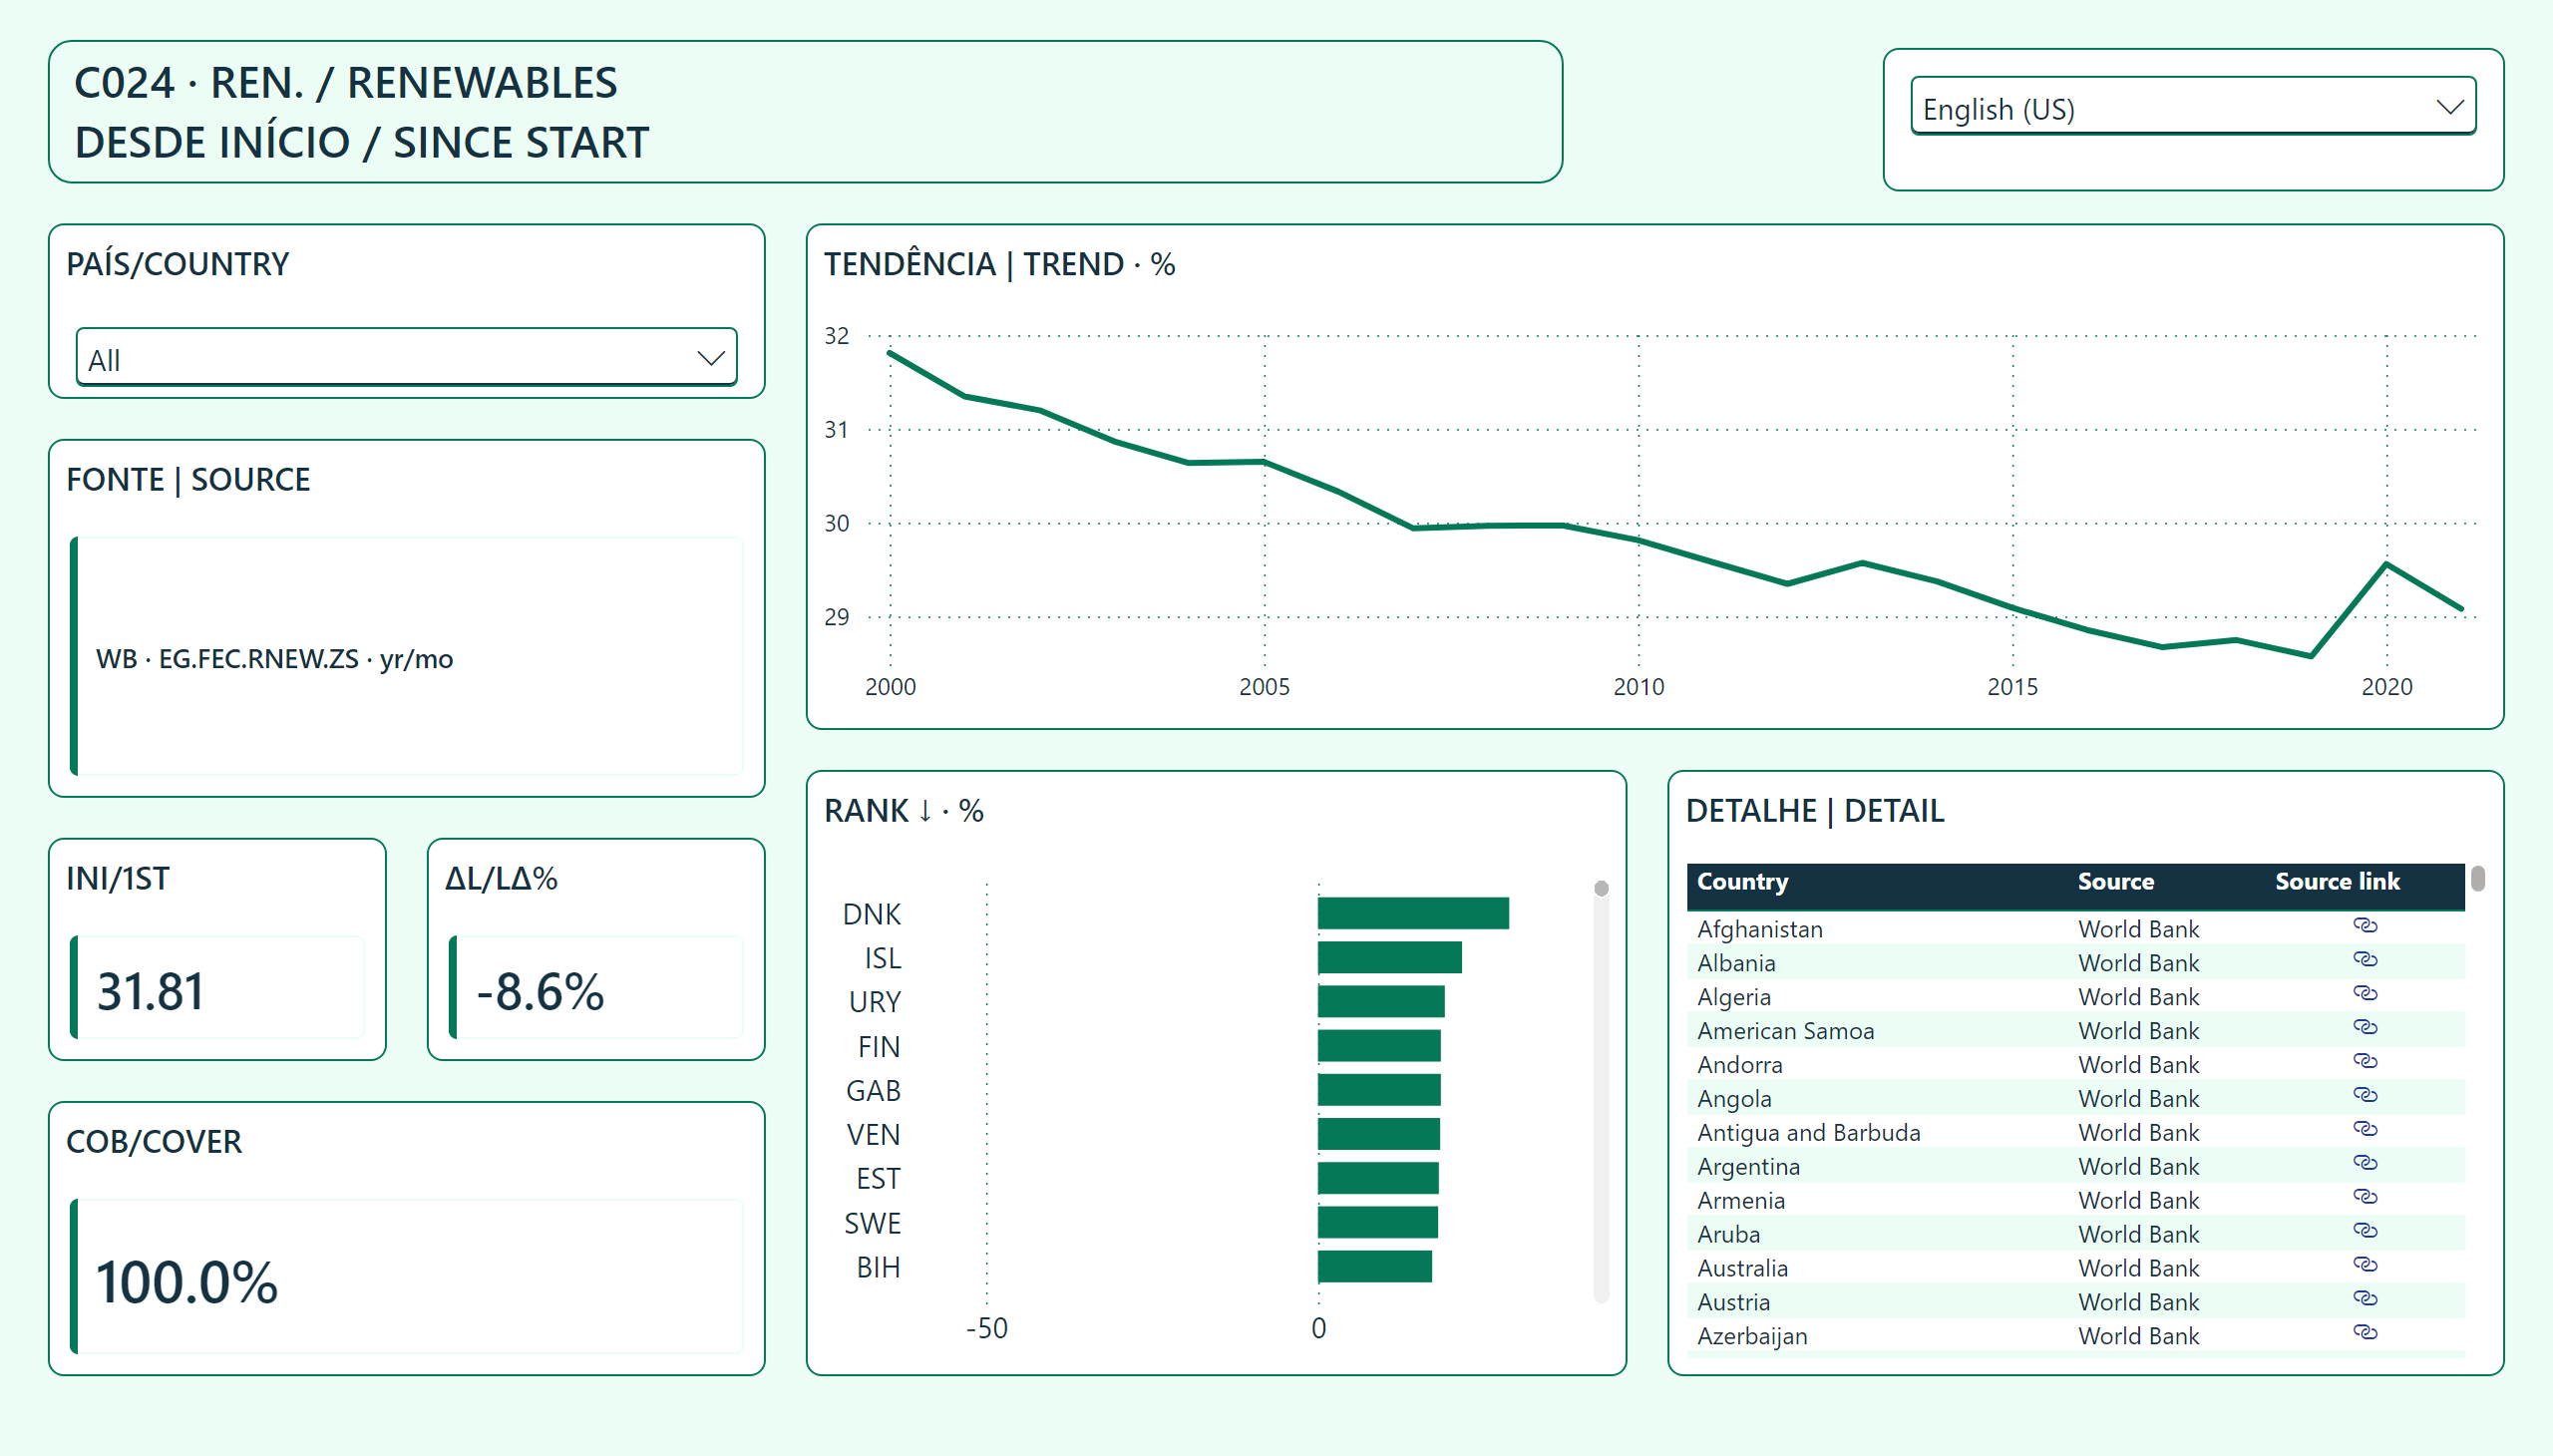The width and height of the screenshot is (2553, 1456).
Task: Click the Armenia country cell
Action: (1741, 1201)
